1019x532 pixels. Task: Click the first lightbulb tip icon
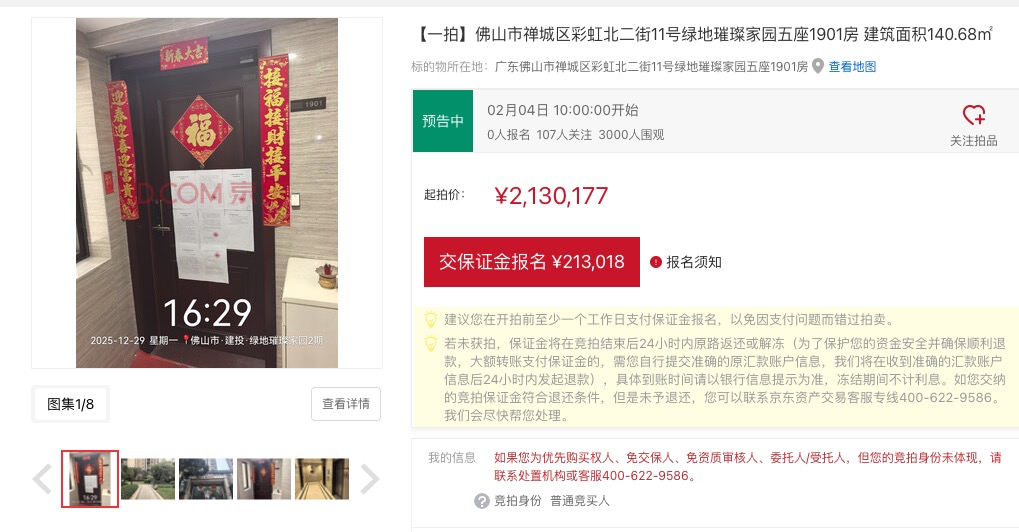click(430, 319)
